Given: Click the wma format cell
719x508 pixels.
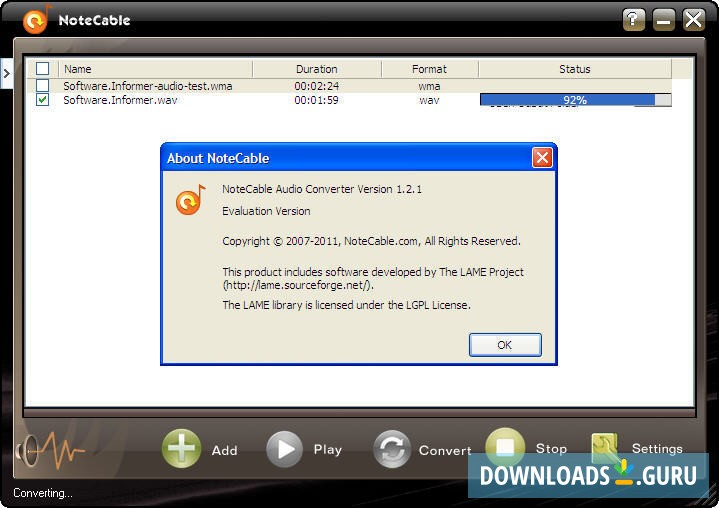Looking at the screenshot, I should (x=430, y=86).
